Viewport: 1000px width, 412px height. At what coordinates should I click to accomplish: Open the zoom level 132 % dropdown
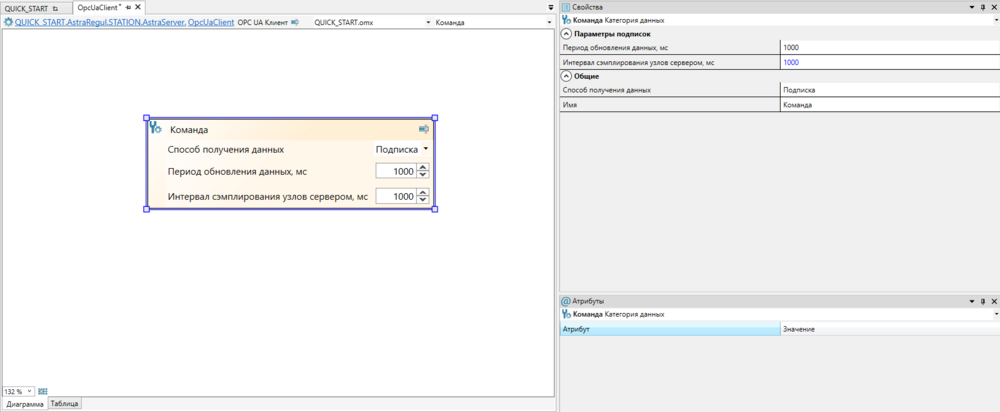pos(30,391)
